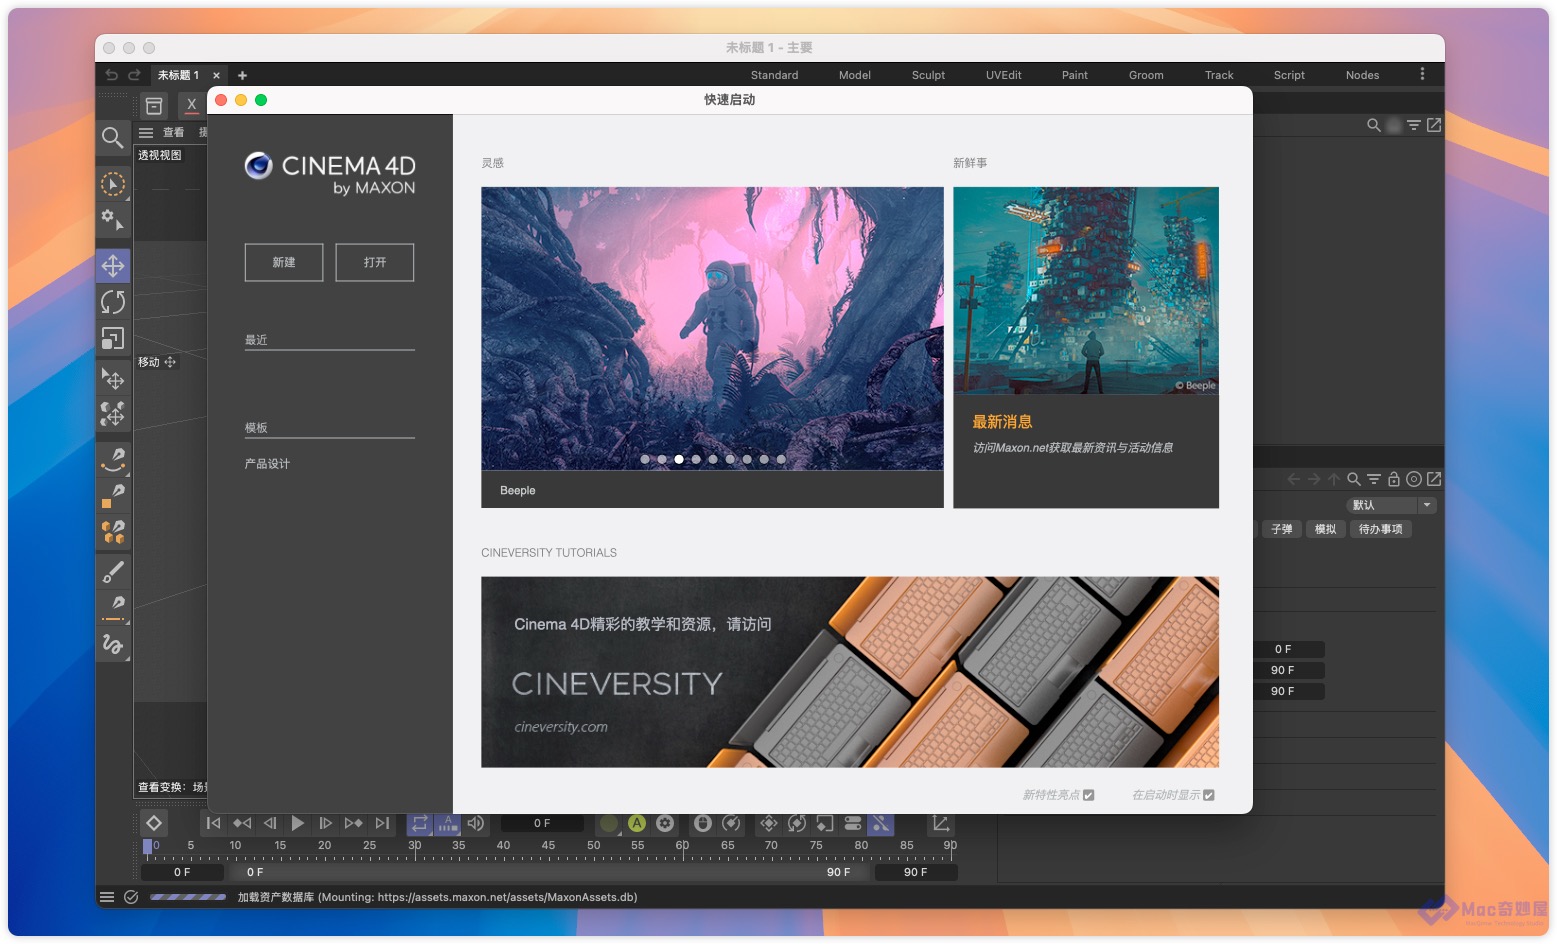Select the last carousel dot under the artwork
The height and width of the screenshot is (944, 1557).
781,460
